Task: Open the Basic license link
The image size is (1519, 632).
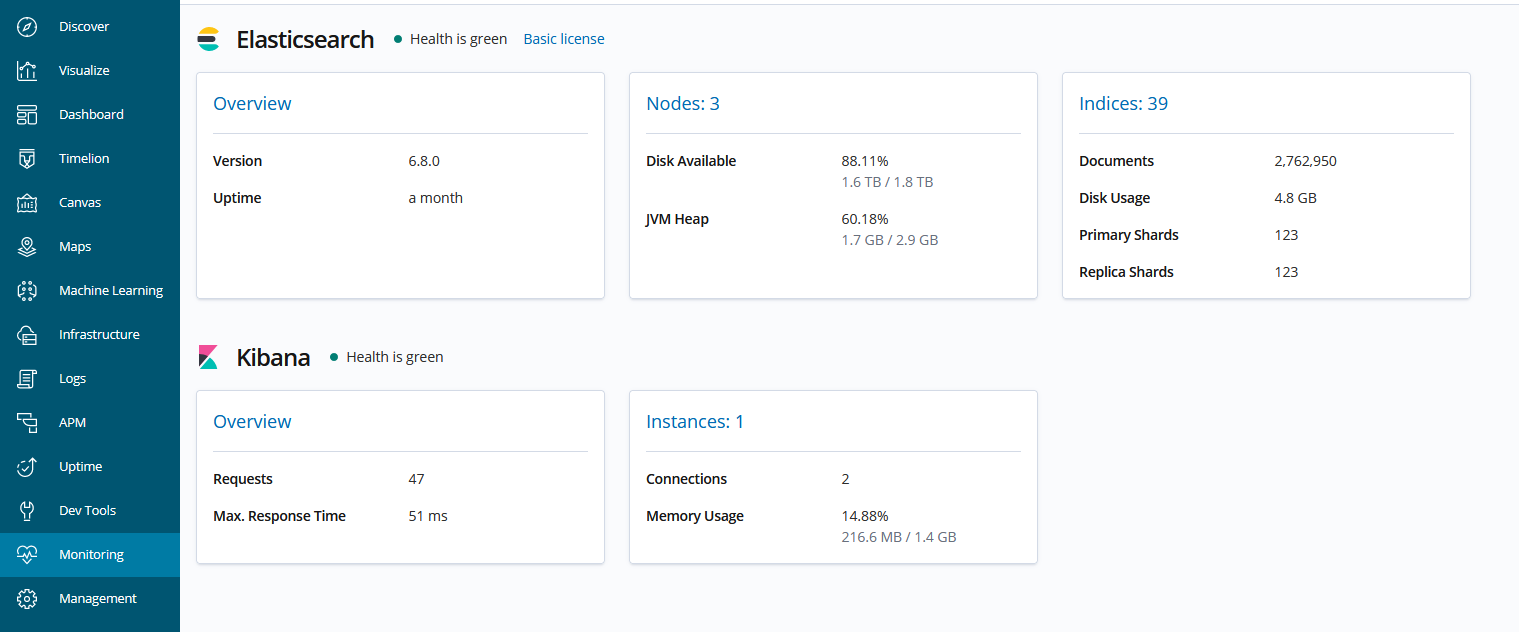Action: (564, 39)
